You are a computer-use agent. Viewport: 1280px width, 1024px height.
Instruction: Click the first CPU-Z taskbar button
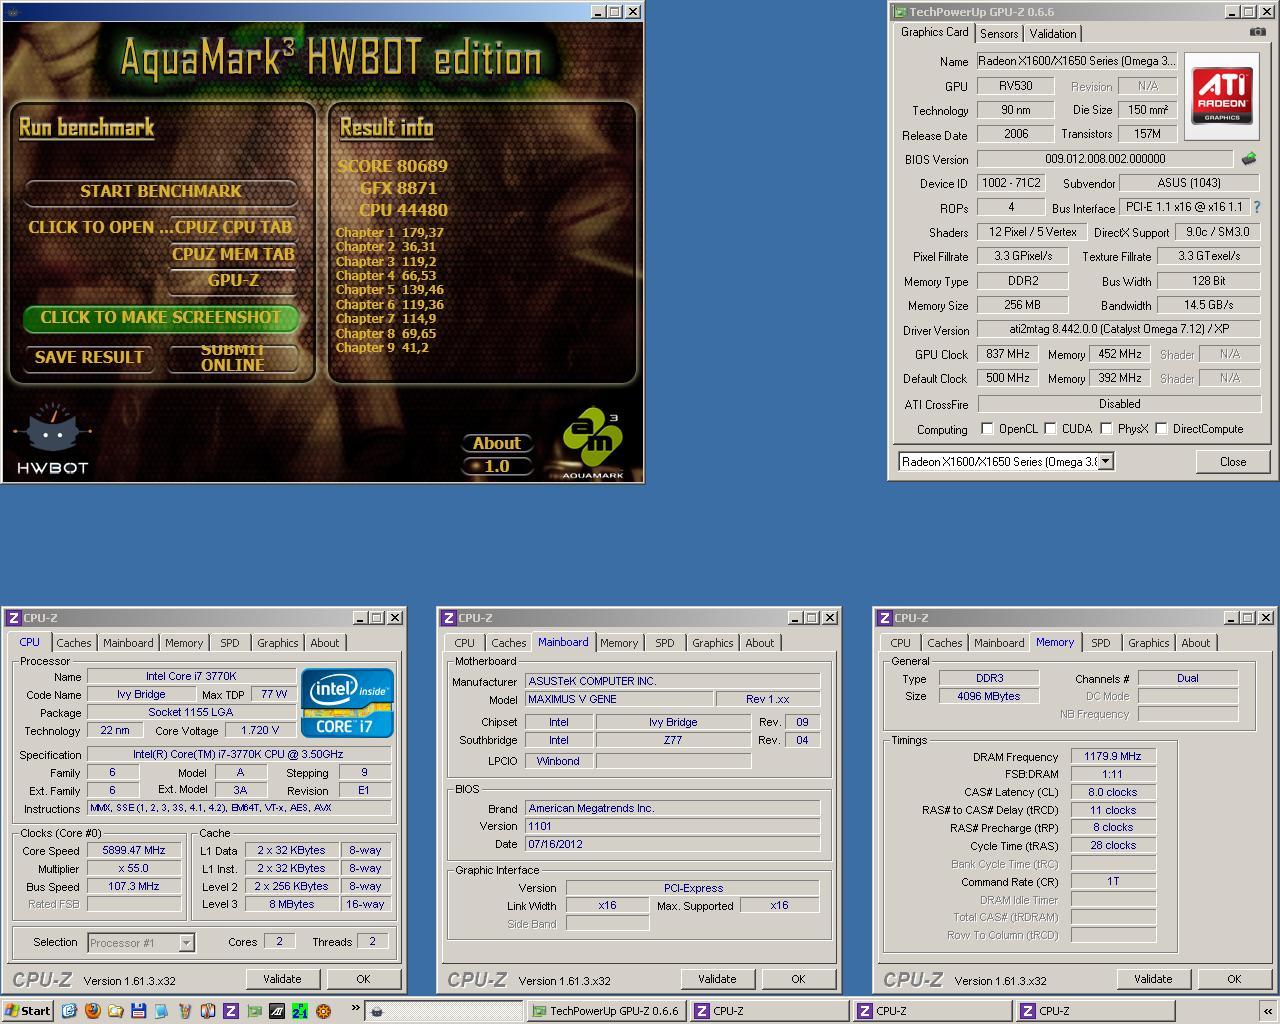769,1011
